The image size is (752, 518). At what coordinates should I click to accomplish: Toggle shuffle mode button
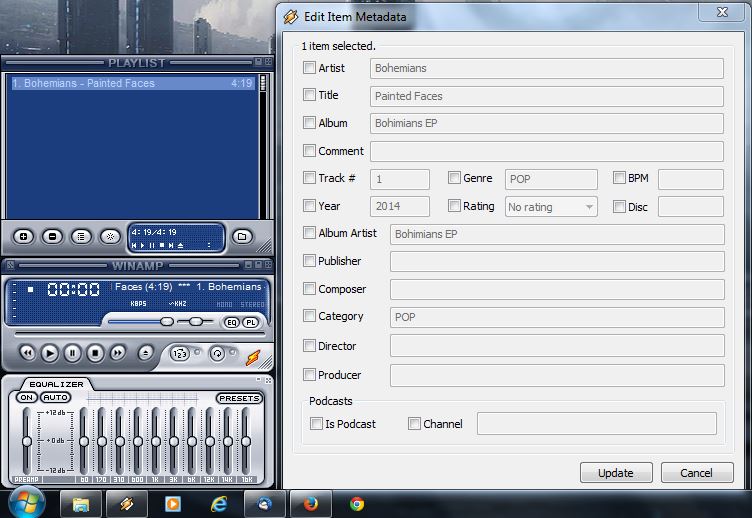(x=180, y=354)
